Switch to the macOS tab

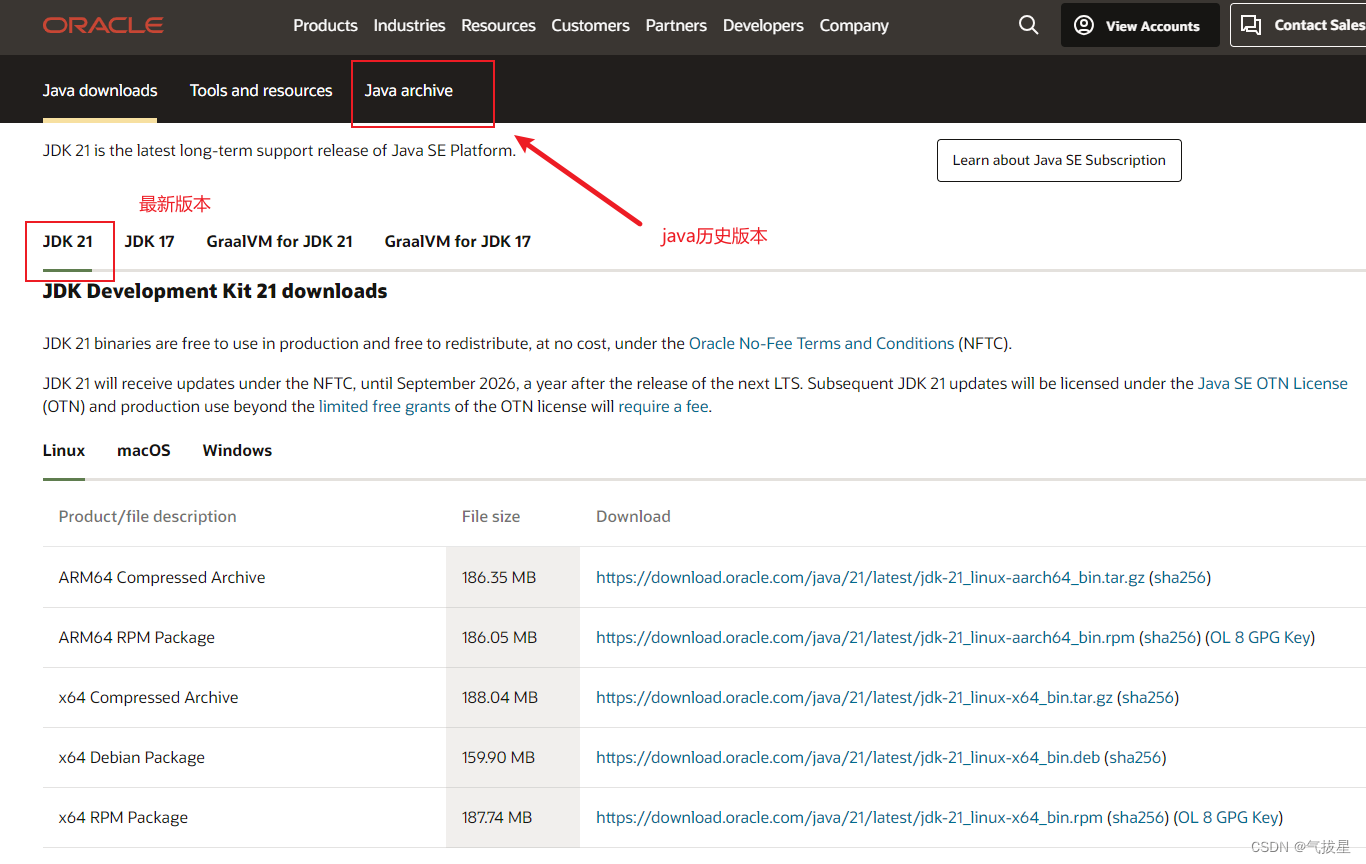pos(144,450)
